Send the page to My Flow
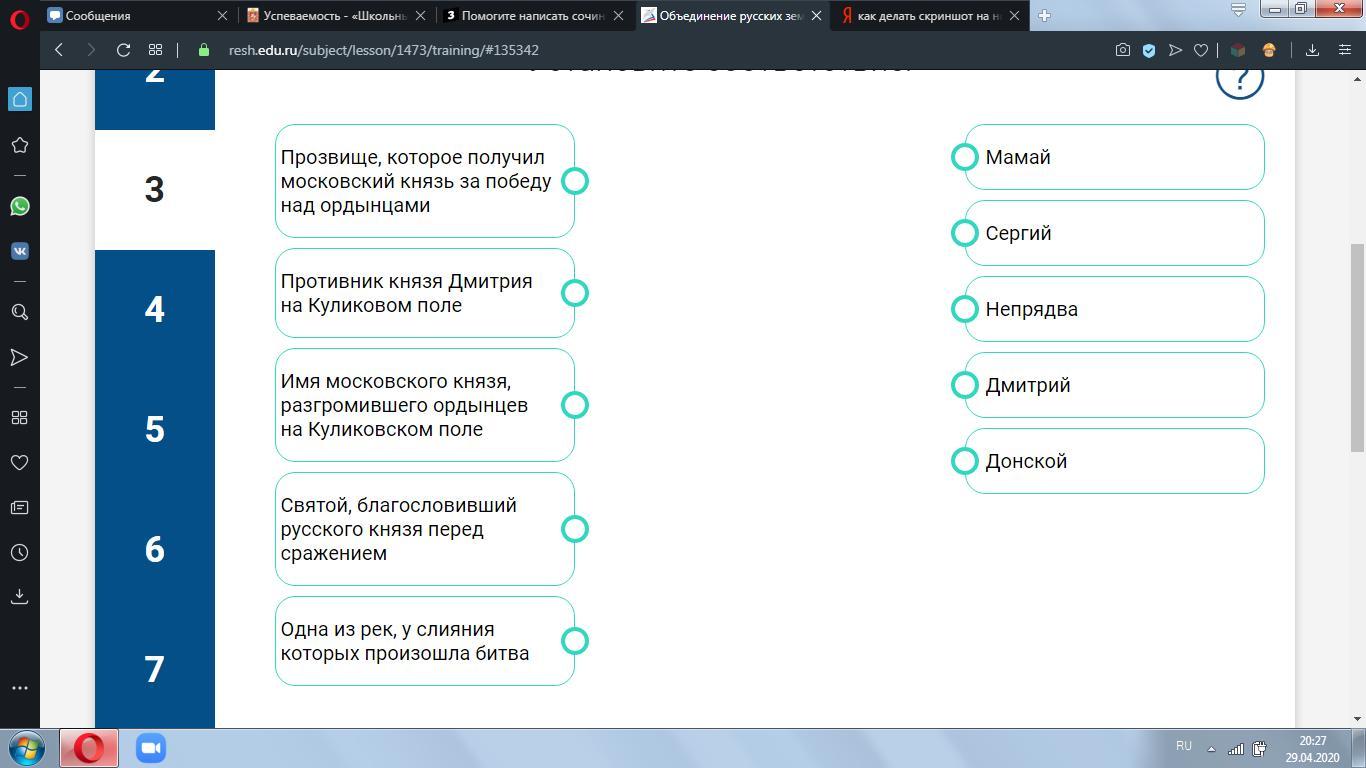The height and width of the screenshot is (768, 1366). pyautogui.click(x=1175, y=50)
